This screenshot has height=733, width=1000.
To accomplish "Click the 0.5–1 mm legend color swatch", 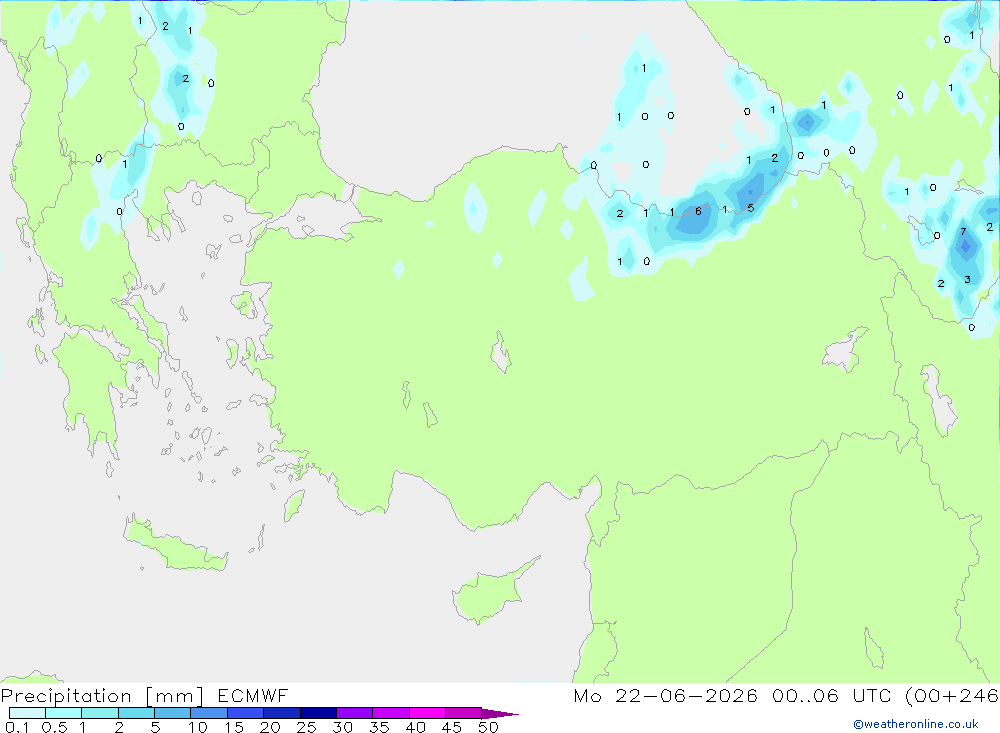I will pos(64,713).
